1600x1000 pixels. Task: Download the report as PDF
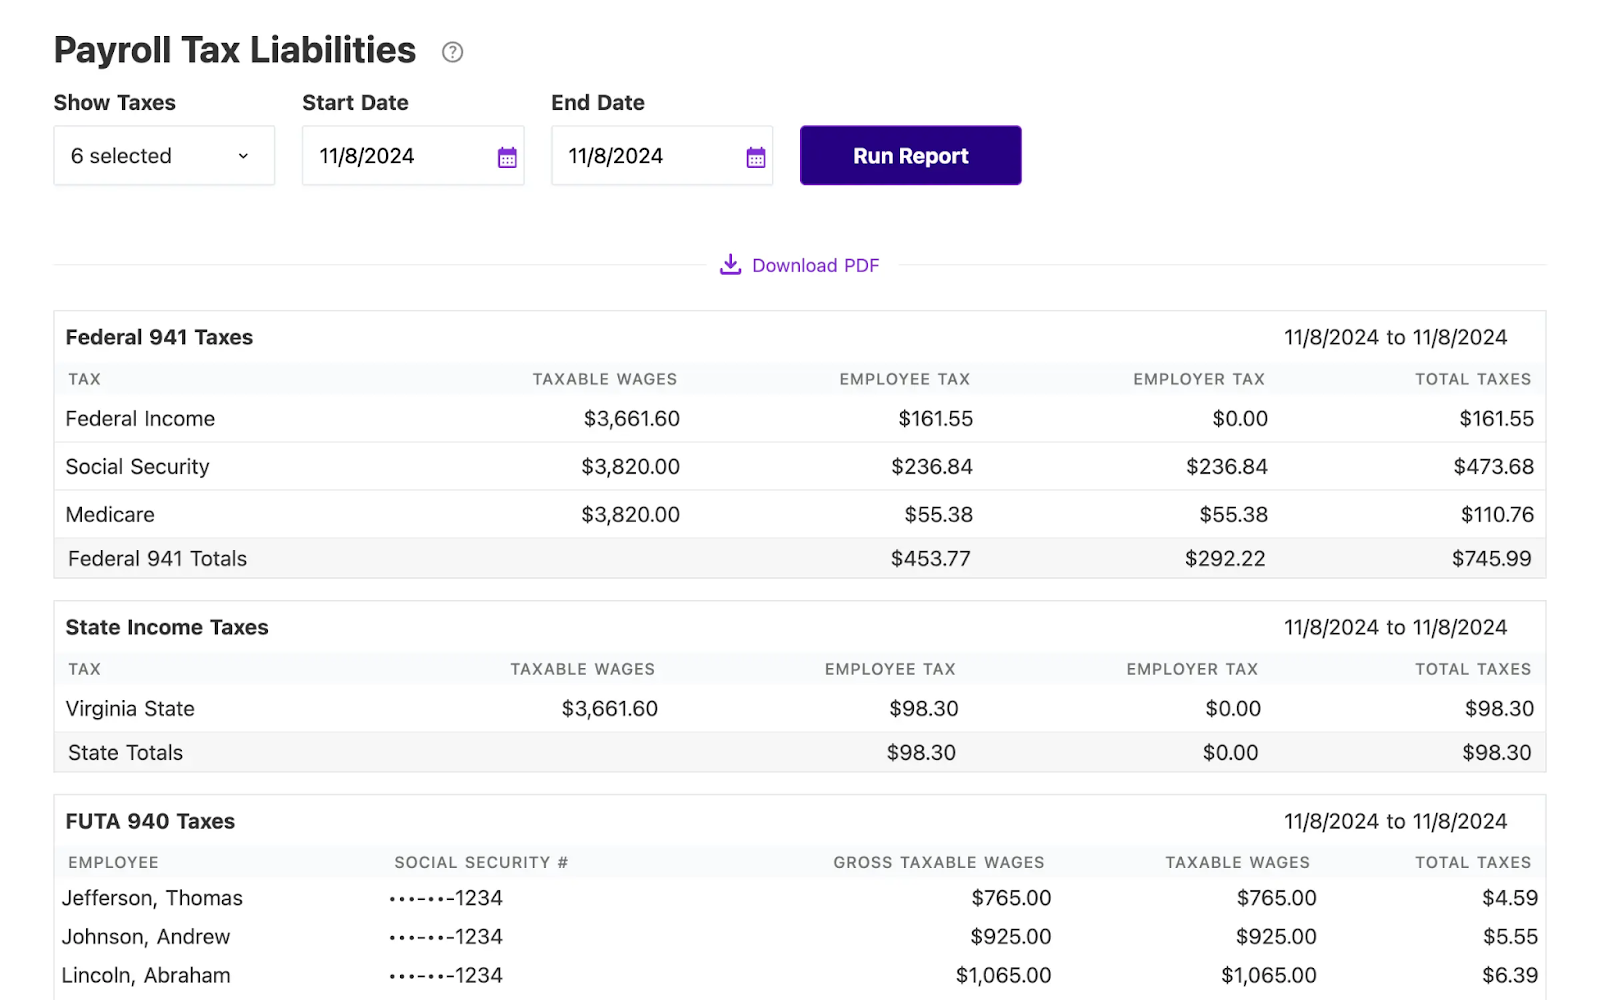pyautogui.click(x=815, y=265)
